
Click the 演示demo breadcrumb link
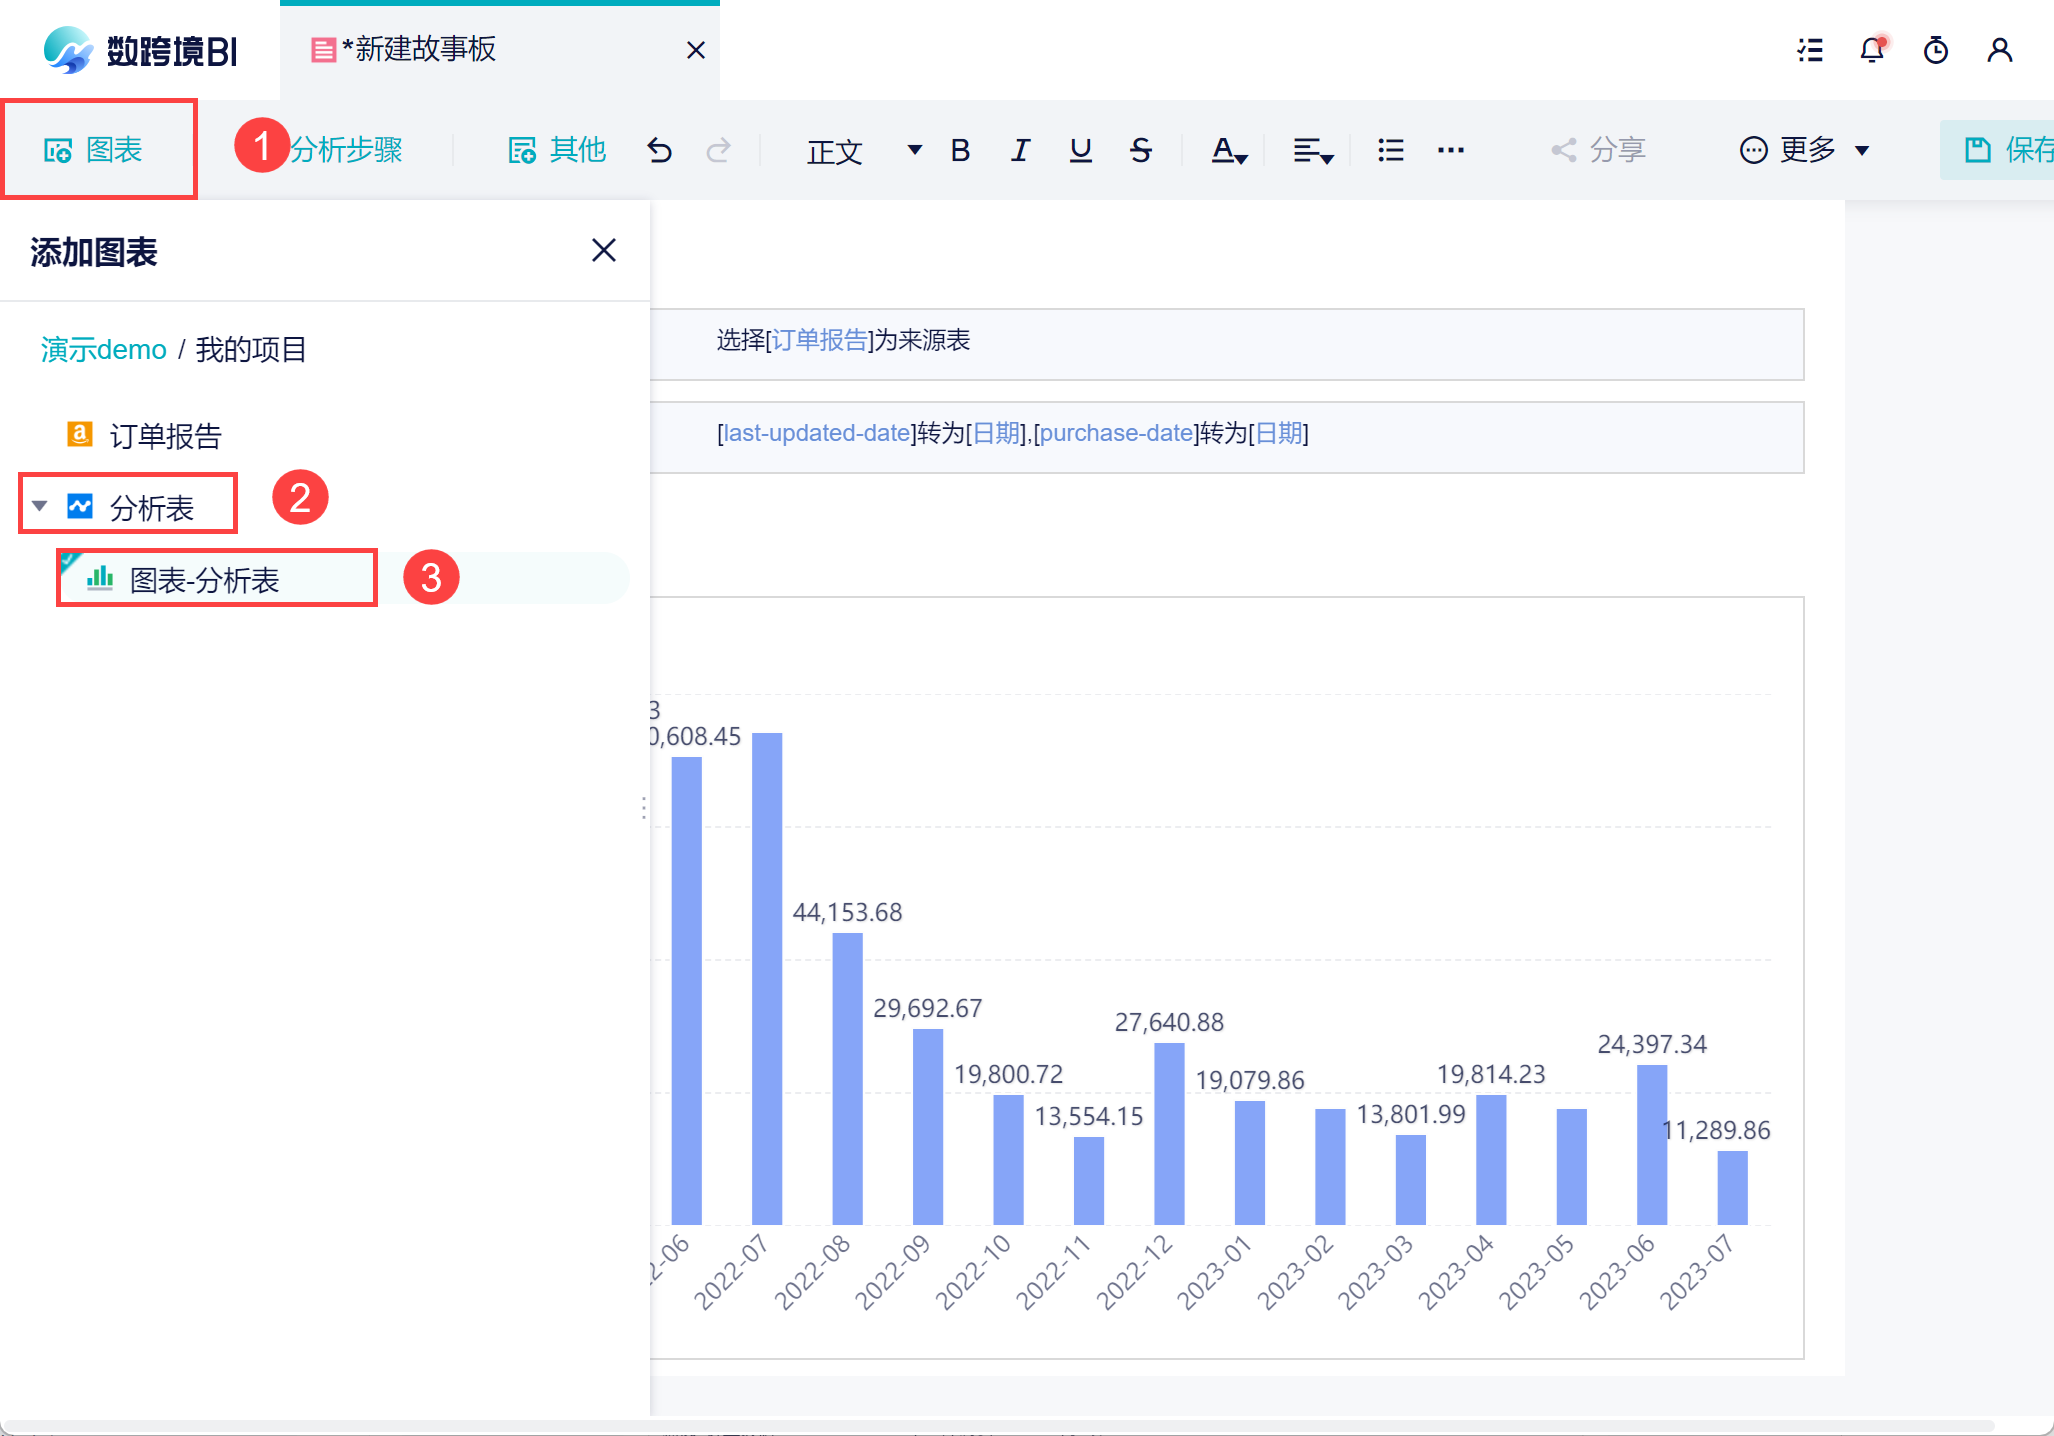103,349
